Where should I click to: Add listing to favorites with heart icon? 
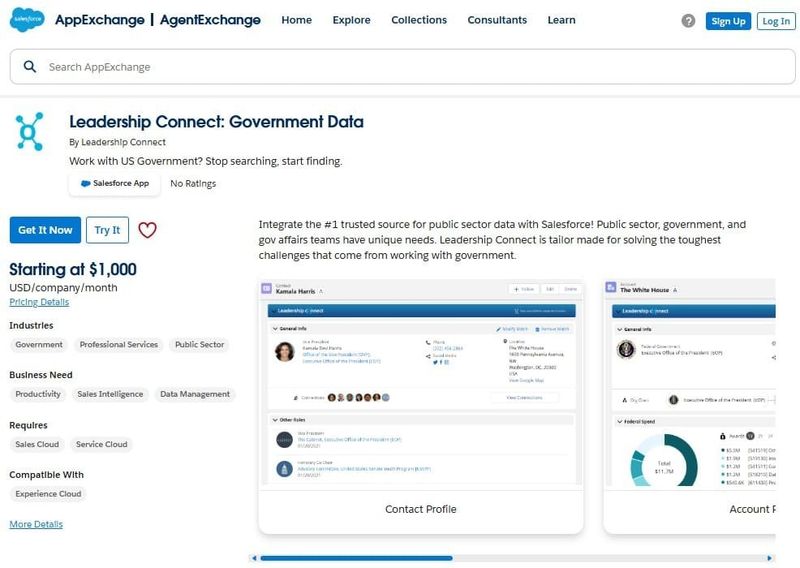[x=147, y=230]
